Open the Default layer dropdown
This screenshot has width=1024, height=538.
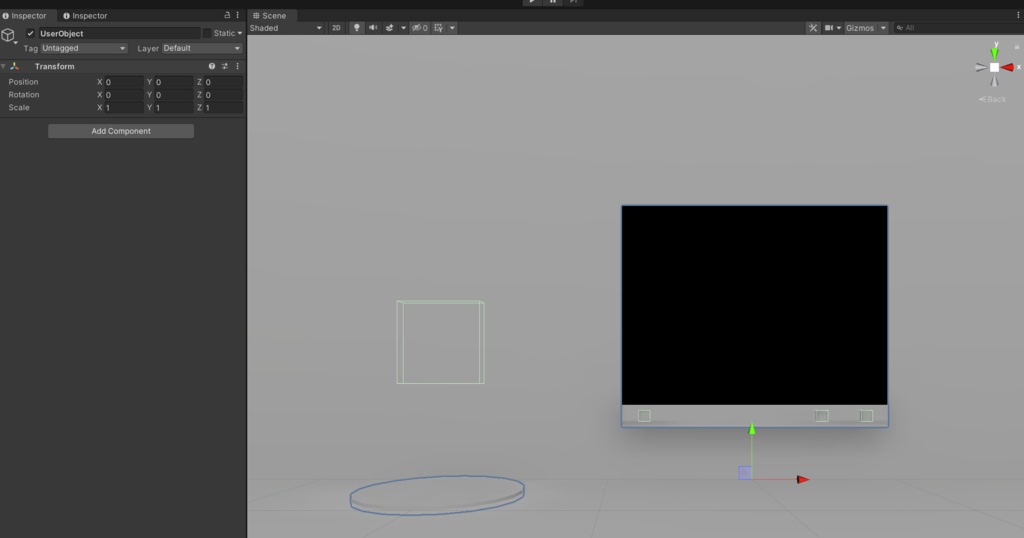(x=202, y=48)
